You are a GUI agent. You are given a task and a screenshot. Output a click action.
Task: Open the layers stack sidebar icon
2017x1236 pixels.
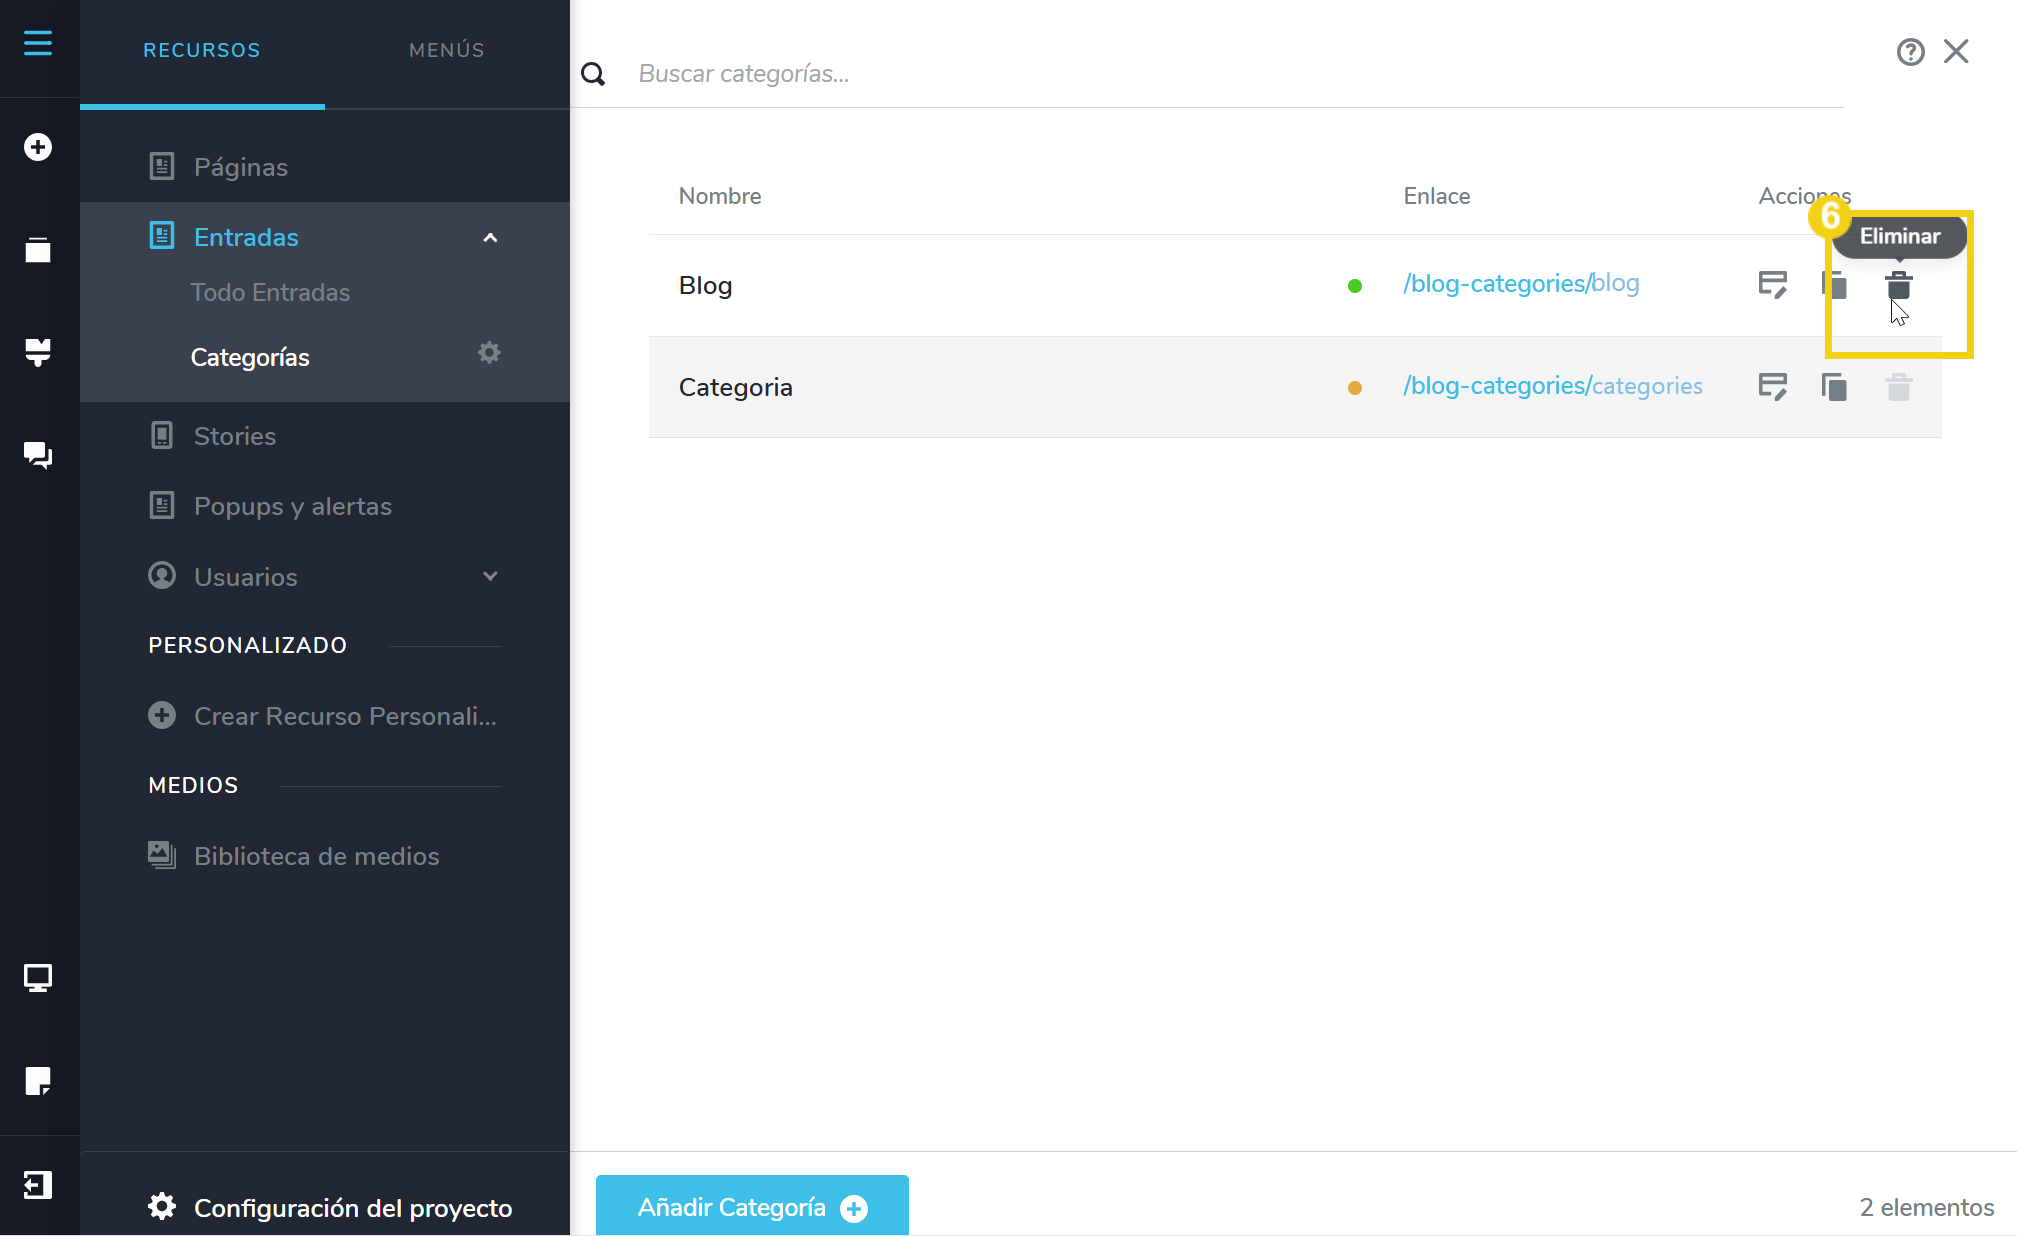tap(38, 250)
